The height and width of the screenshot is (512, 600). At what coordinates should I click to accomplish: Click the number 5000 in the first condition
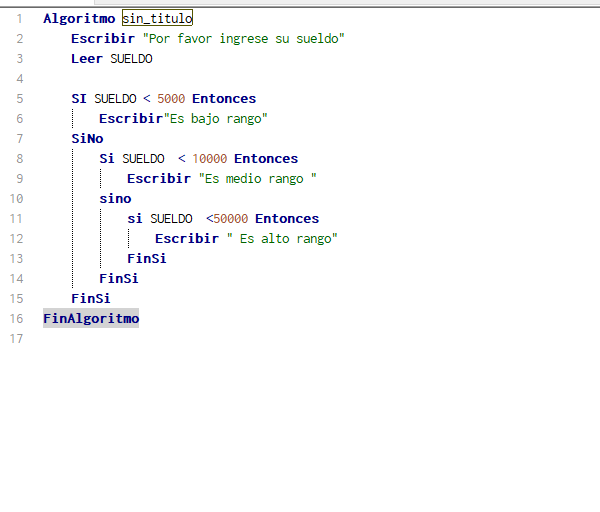click(172, 98)
